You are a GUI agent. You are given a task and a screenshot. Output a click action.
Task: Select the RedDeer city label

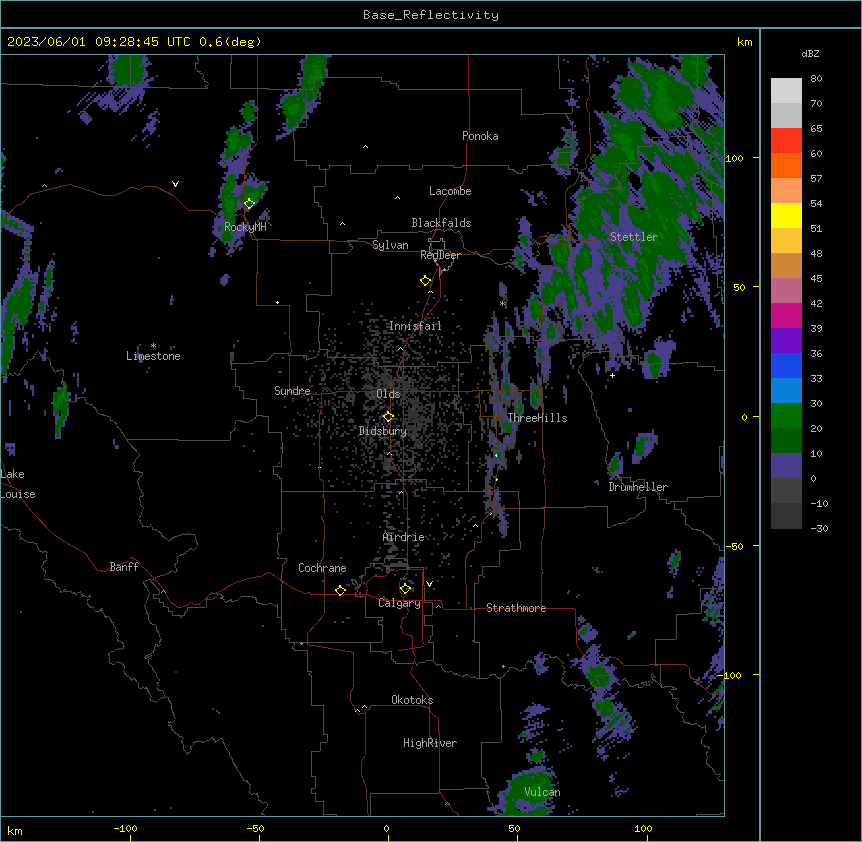coord(440,255)
